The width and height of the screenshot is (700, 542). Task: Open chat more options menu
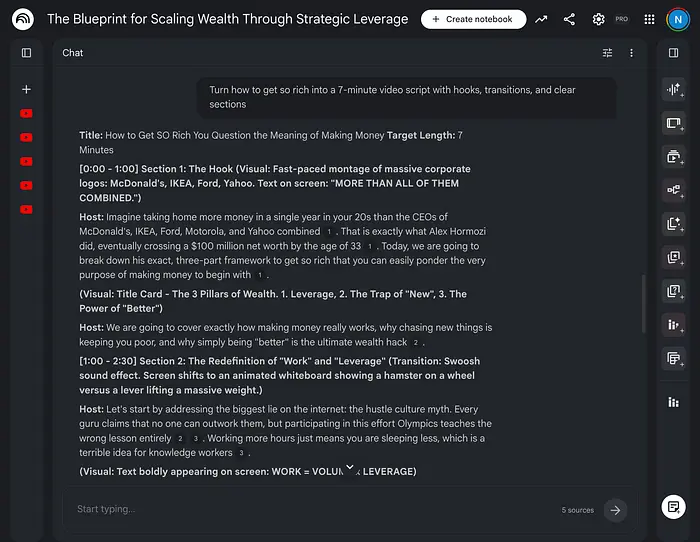pos(631,53)
